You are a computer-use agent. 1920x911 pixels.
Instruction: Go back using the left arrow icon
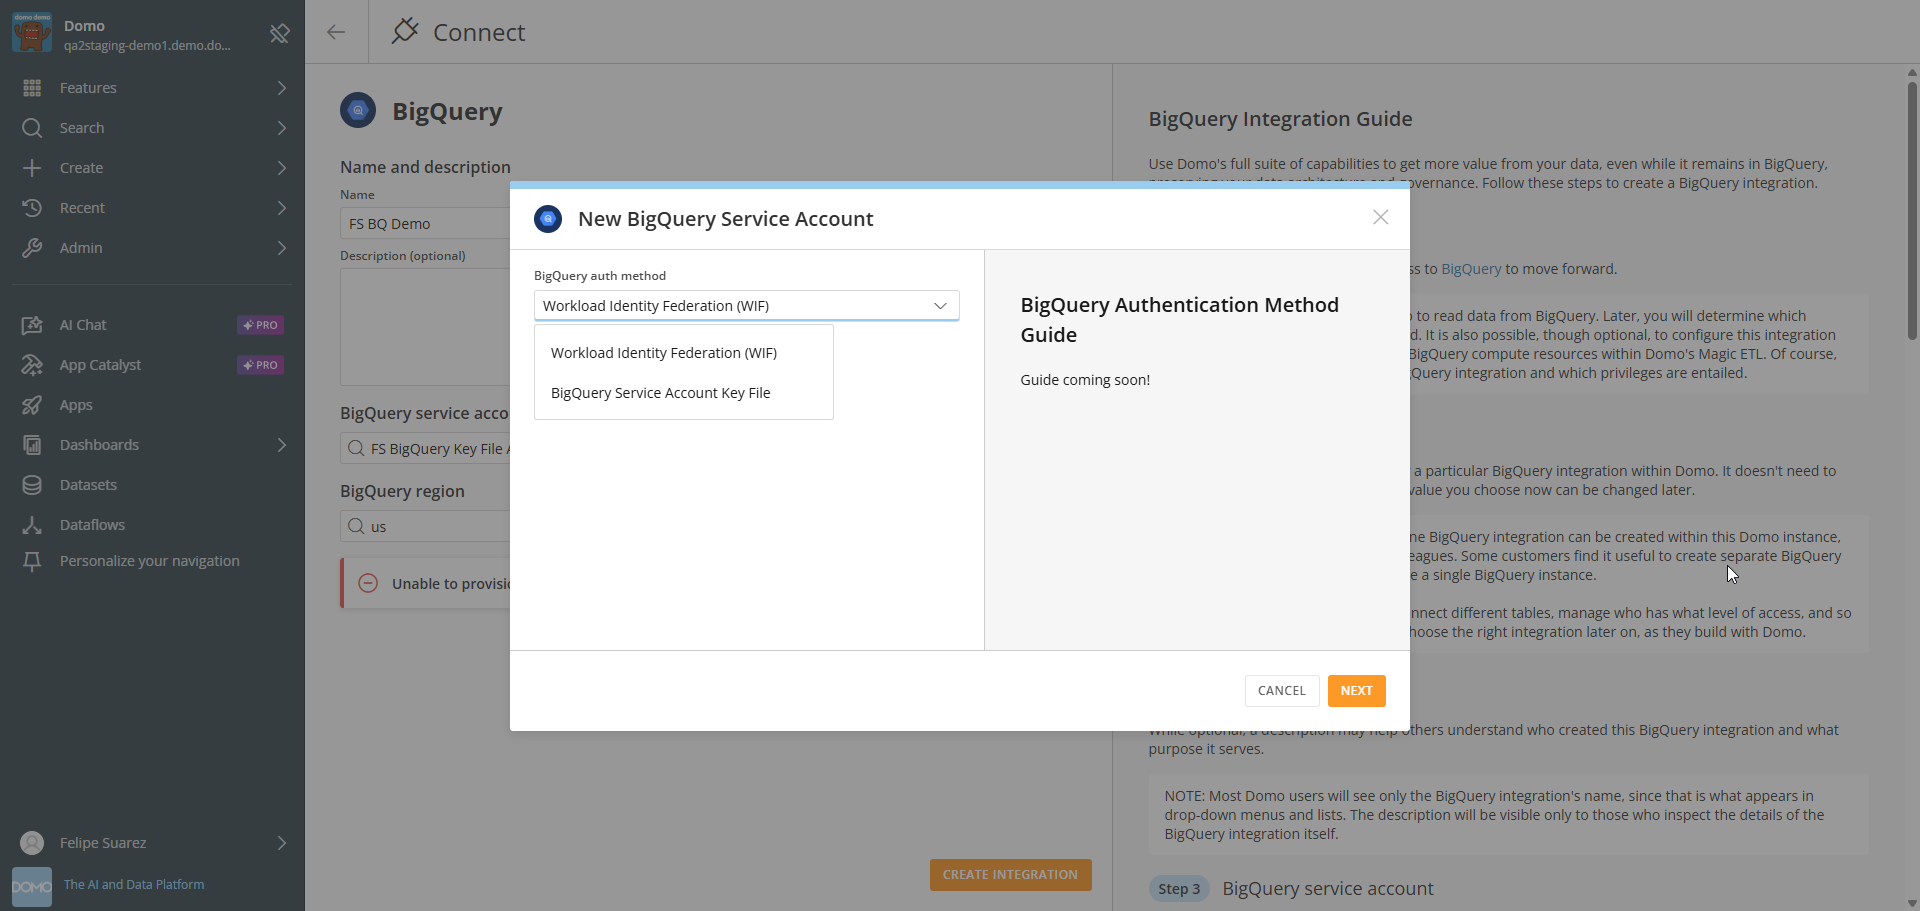point(336,32)
